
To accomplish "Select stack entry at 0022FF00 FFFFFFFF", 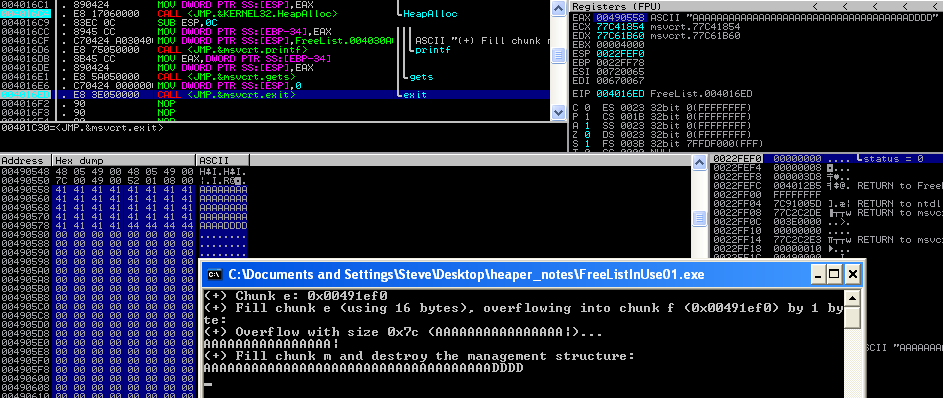I will [827, 195].
